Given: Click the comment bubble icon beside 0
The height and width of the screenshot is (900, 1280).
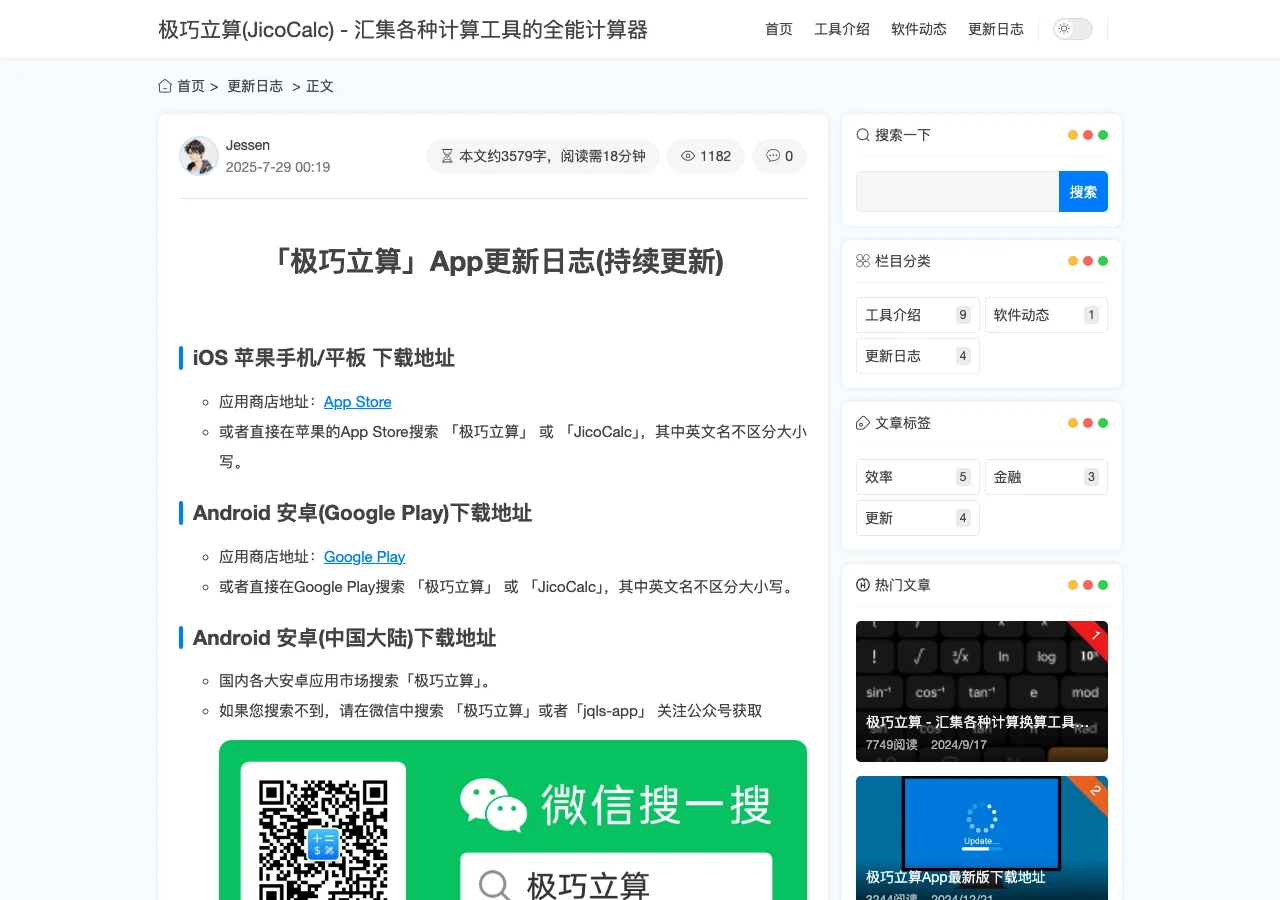Looking at the screenshot, I should tap(773, 156).
